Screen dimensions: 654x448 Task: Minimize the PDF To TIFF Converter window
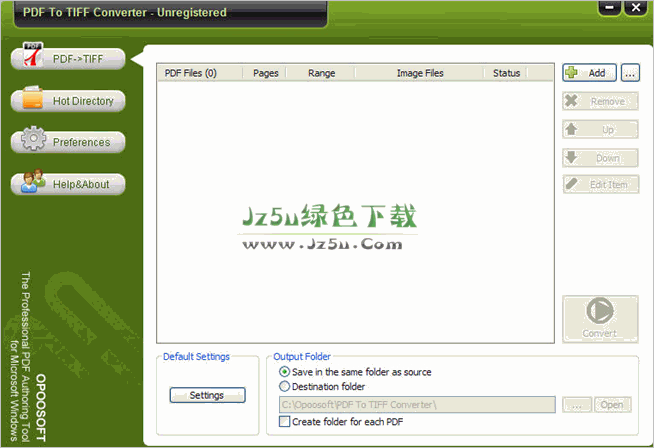point(610,8)
